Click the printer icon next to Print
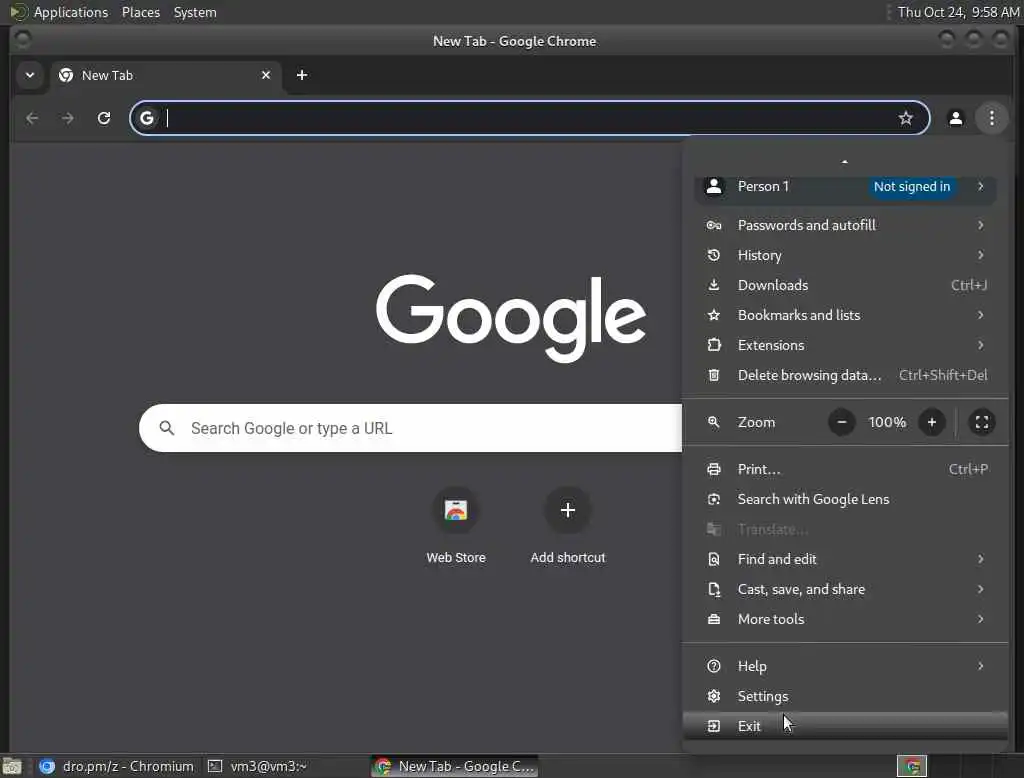 pos(714,470)
